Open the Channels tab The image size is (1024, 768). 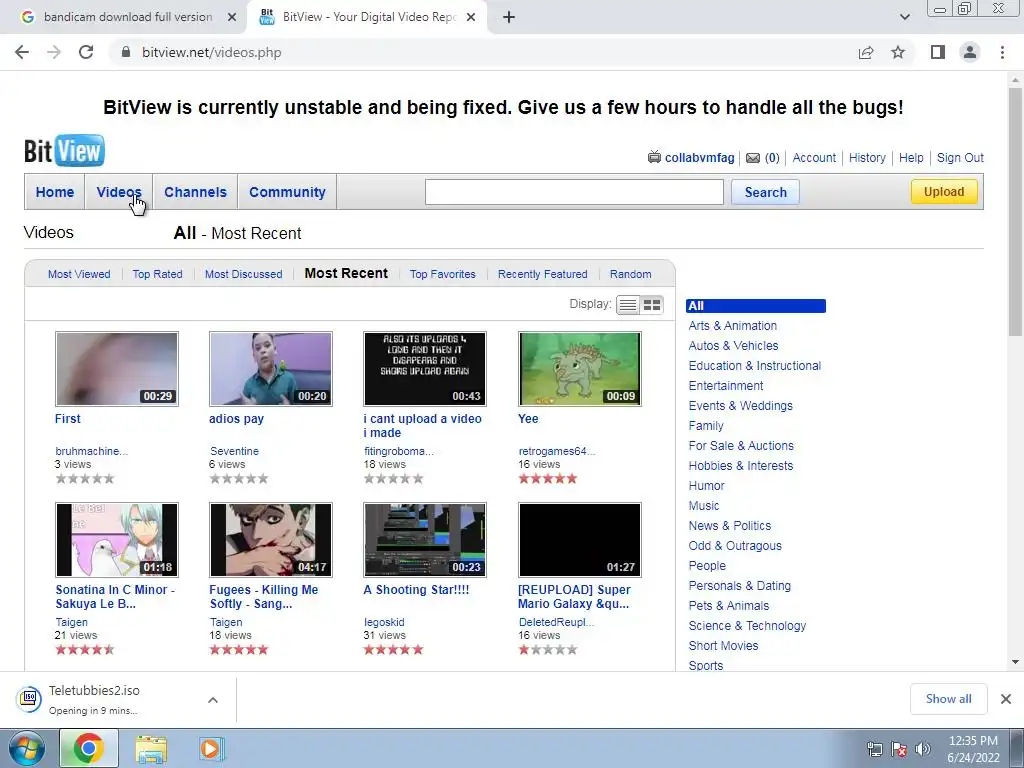click(x=195, y=192)
